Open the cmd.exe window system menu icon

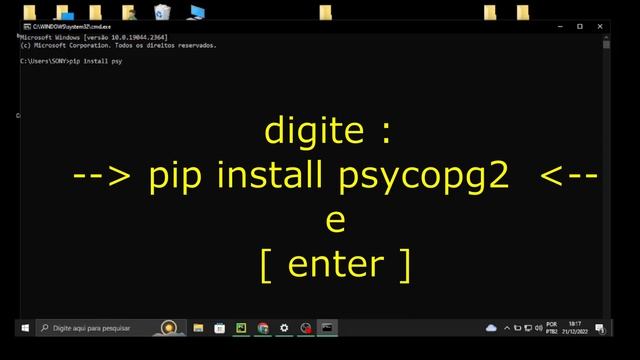27,27
